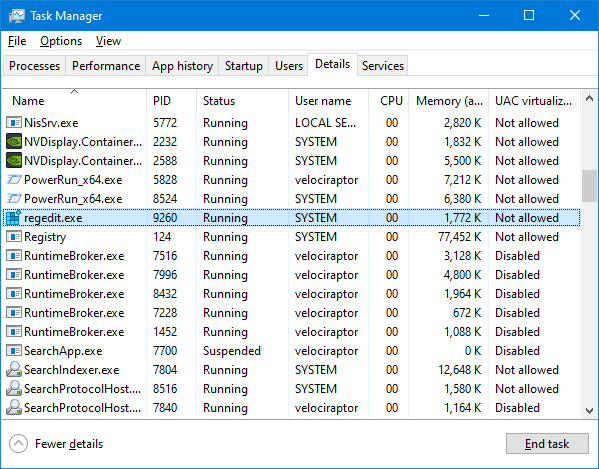The image size is (599, 469).
Task: Switch to the Startup tab
Action: (x=244, y=66)
